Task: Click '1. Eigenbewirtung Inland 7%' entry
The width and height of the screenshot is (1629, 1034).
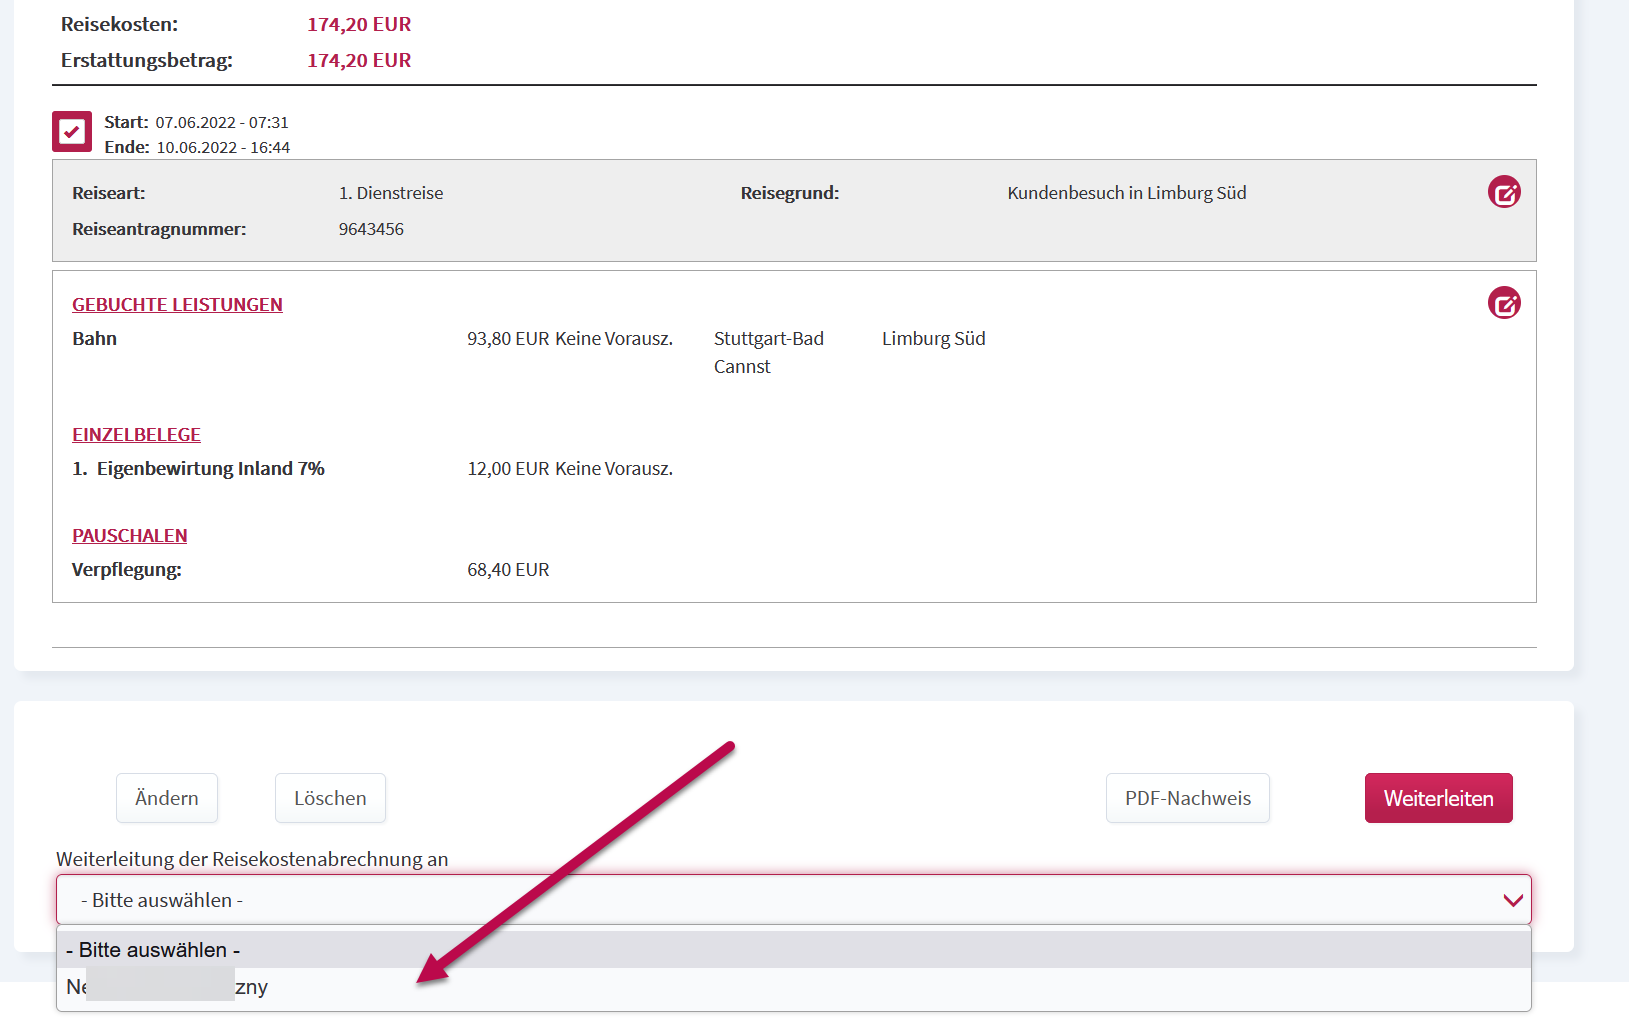Action: (198, 469)
